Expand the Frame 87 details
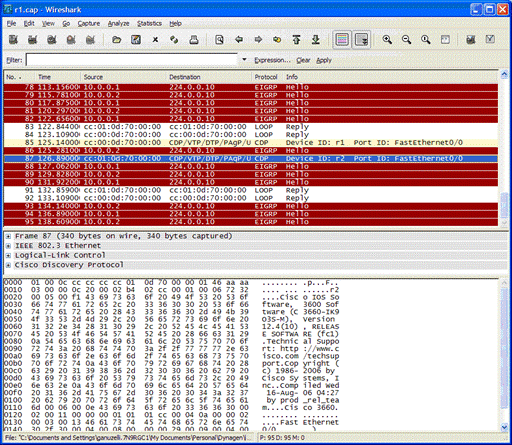512x445 pixels. 8,236
